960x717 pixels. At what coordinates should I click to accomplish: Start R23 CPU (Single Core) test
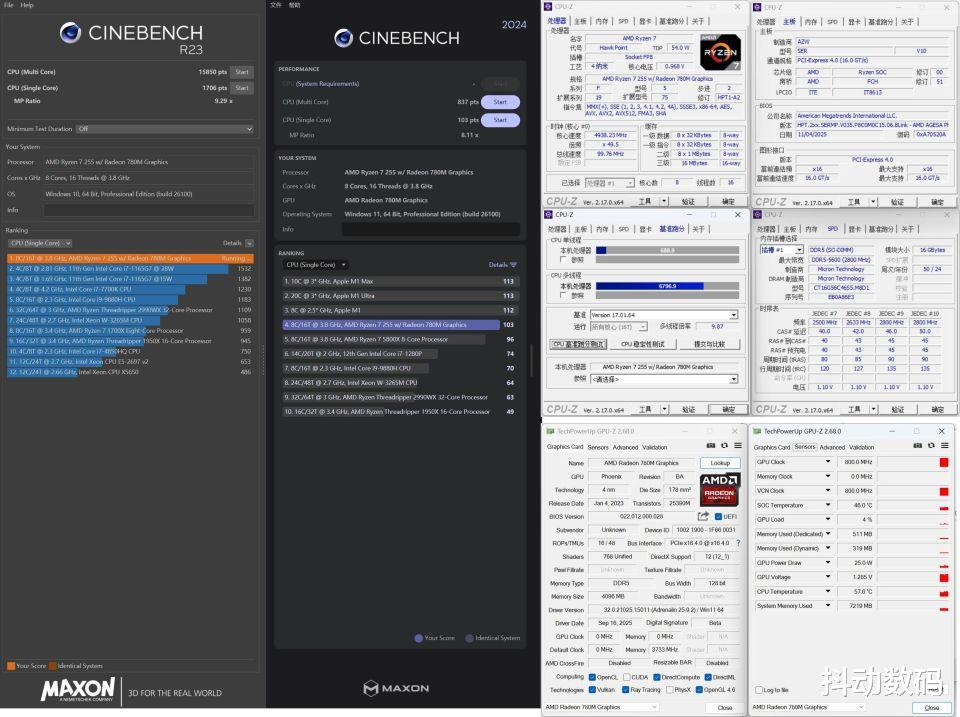pyautogui.click(x=242, y=88)
